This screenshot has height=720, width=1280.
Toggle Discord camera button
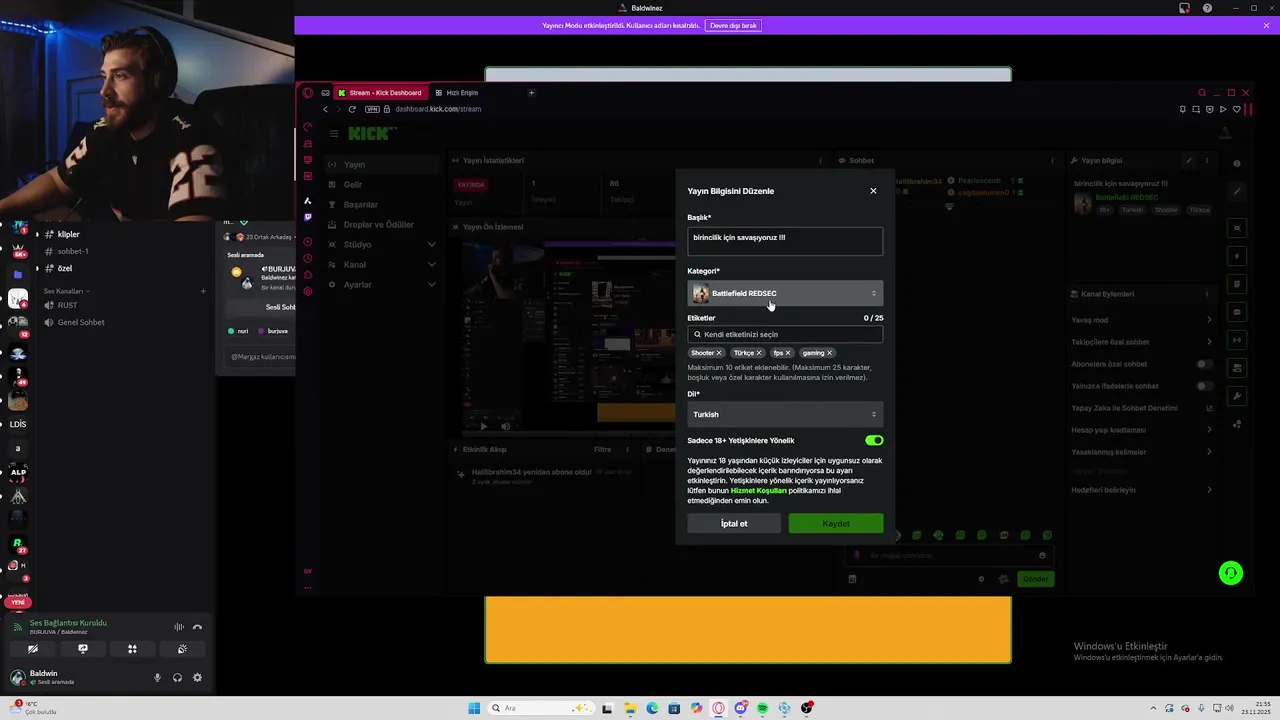[x=33, y=649]
